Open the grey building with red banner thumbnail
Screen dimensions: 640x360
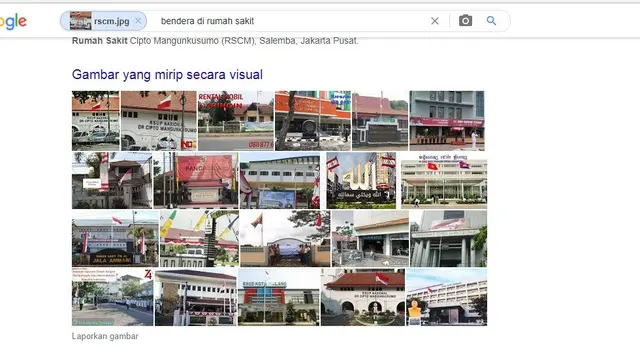click(x=447, y=121)
